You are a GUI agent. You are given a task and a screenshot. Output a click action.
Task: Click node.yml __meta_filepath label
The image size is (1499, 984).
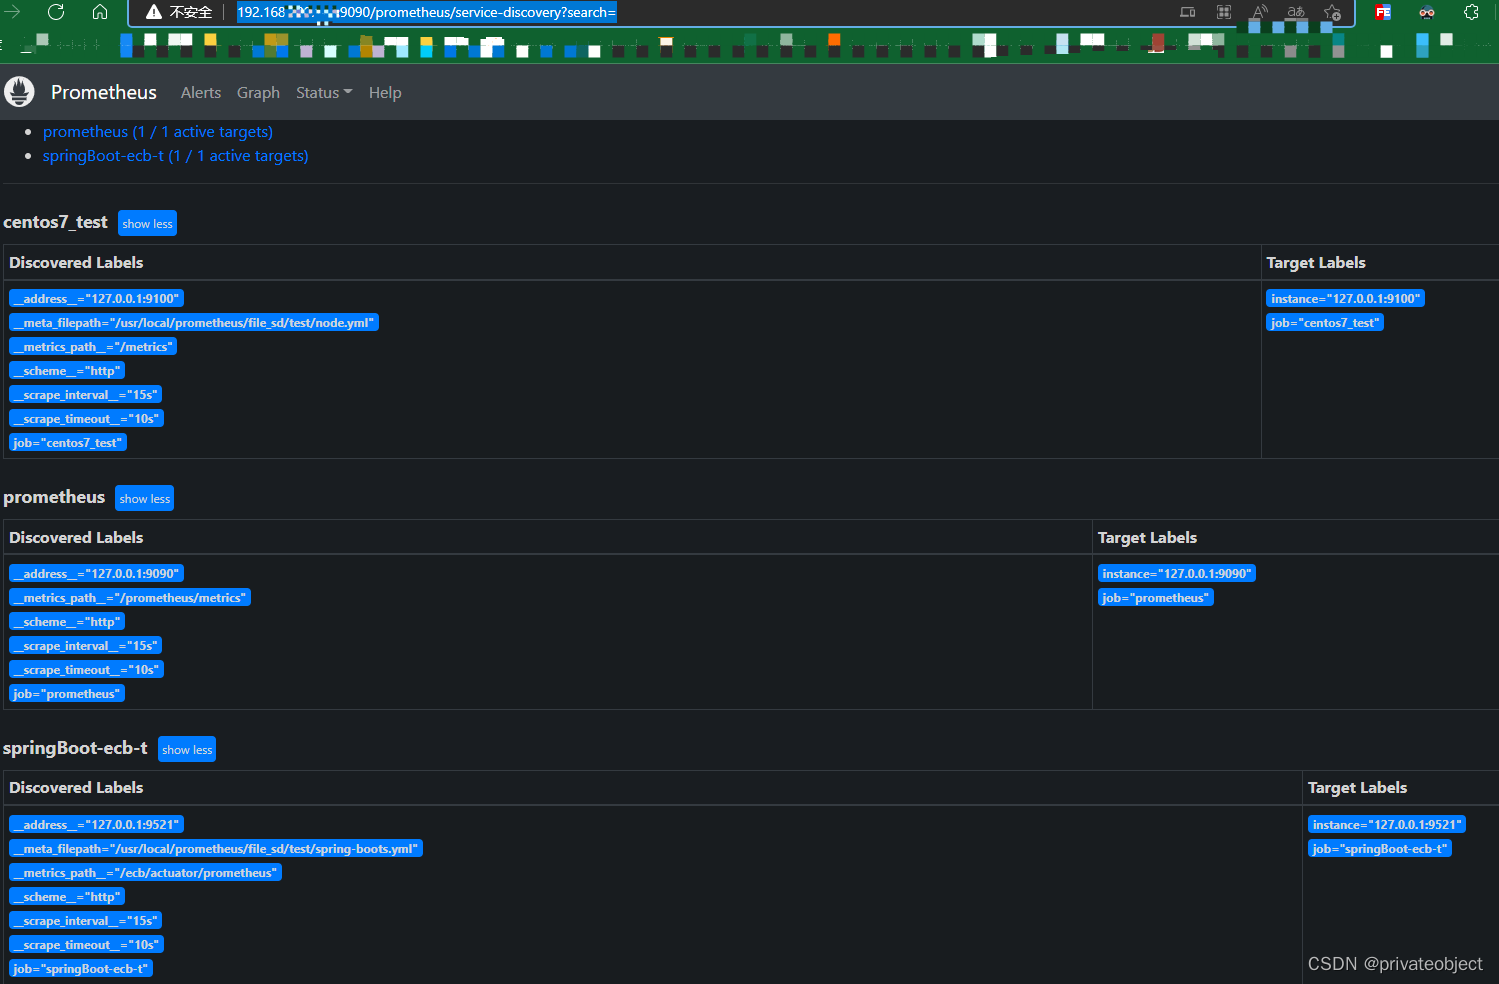coord(194,322)
